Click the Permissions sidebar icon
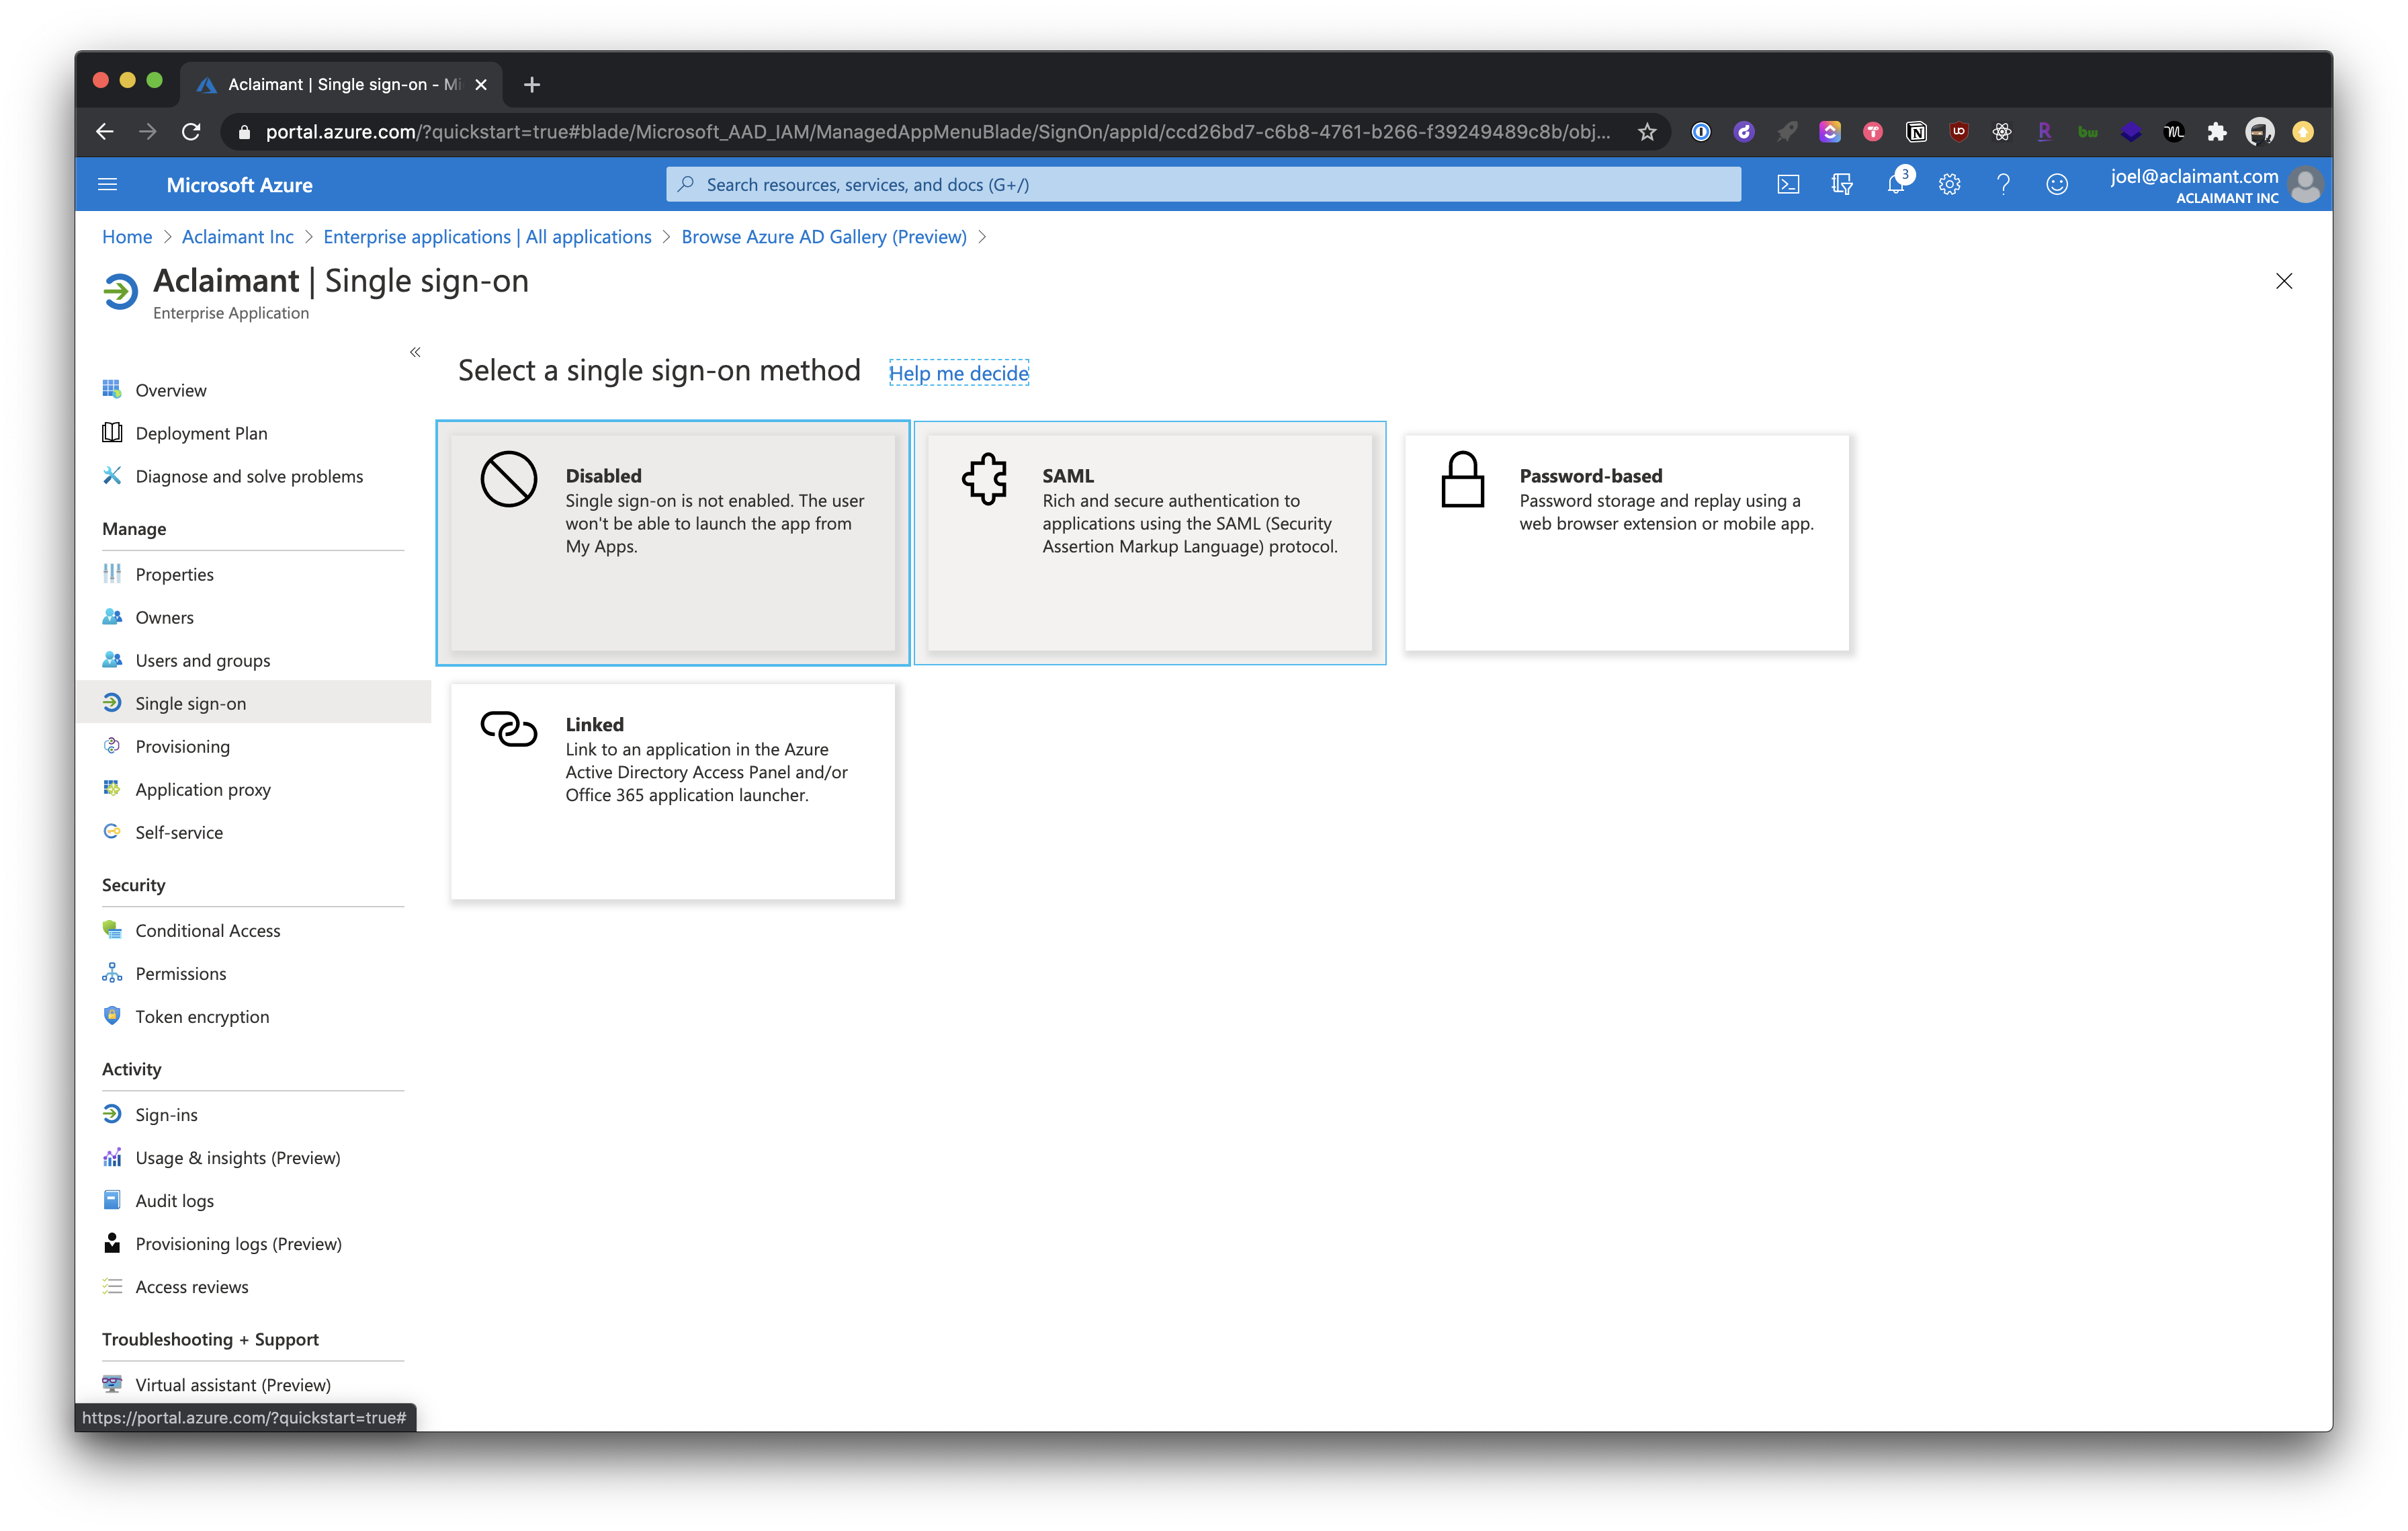 click(112, 972)
